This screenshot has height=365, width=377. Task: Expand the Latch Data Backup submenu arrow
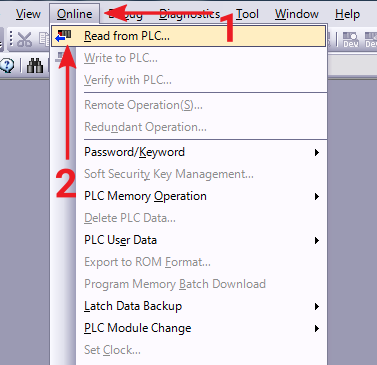pos(317,307)
